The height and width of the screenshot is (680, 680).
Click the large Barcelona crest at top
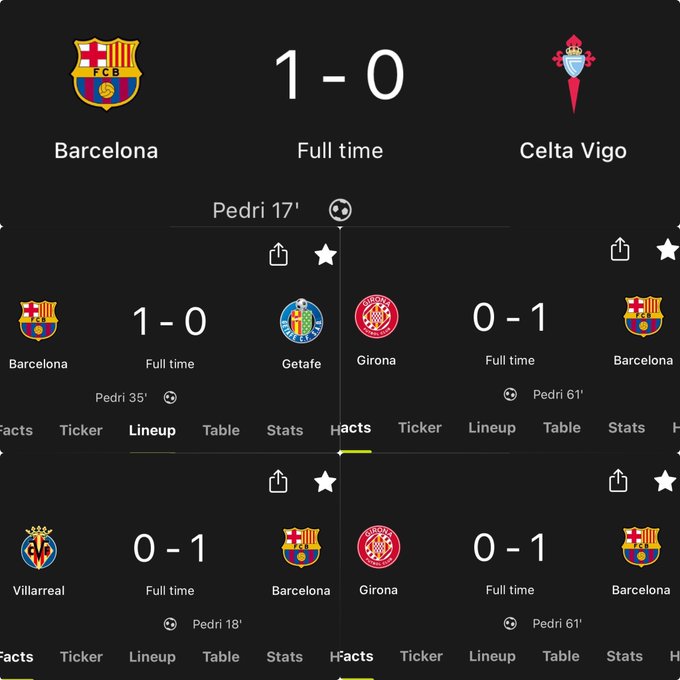(106, 74)
